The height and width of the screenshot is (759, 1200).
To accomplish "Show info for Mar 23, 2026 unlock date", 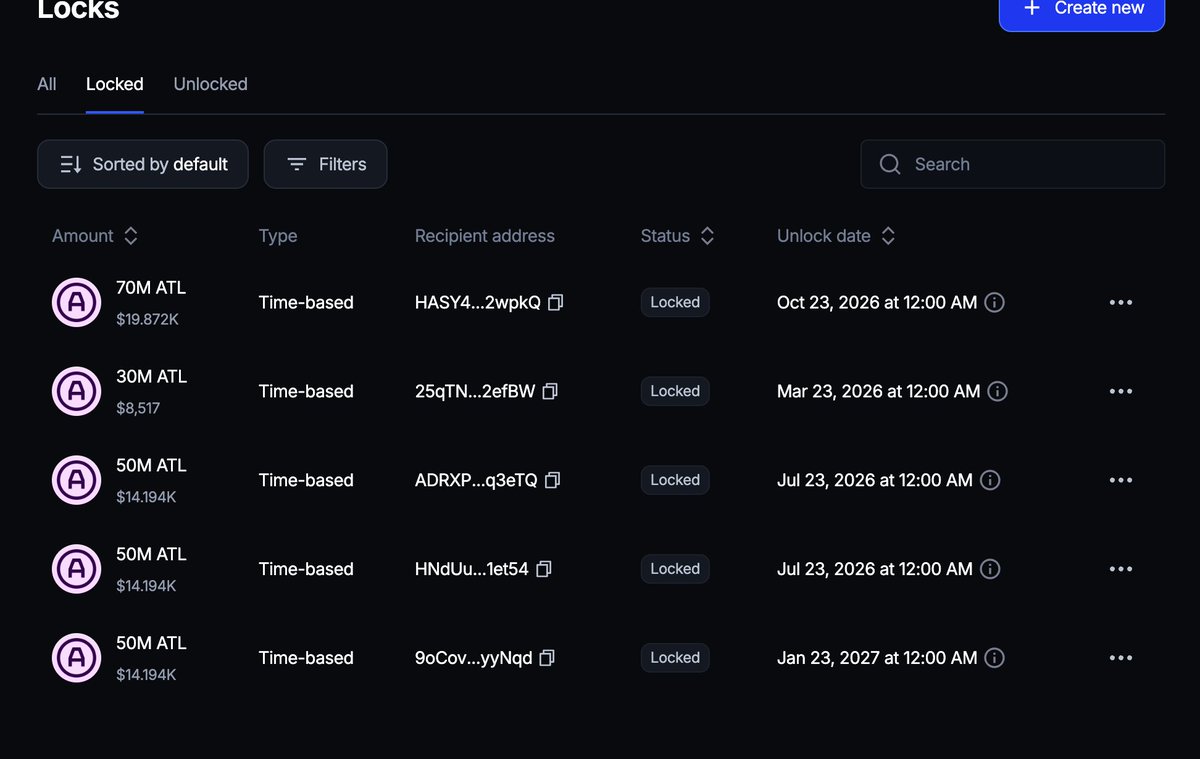I will (997, 391).
